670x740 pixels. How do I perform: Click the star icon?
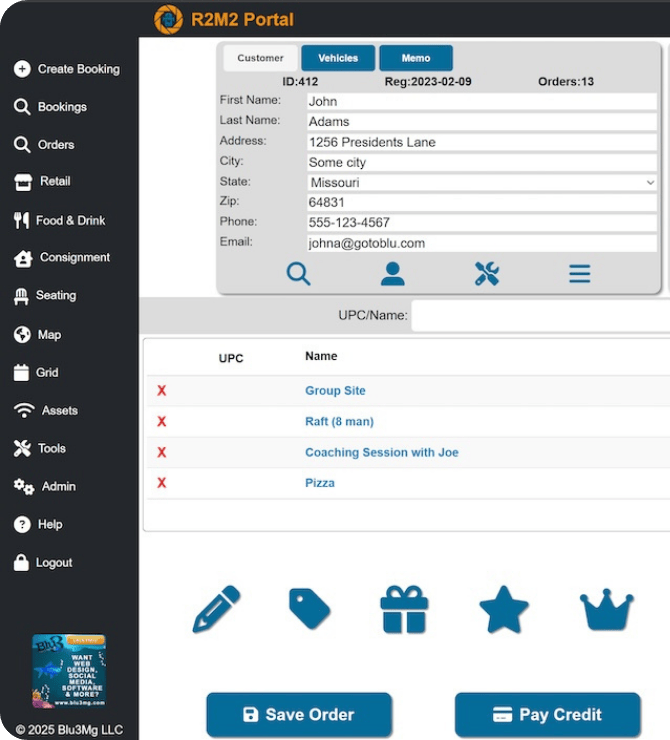tap(504, 609)
